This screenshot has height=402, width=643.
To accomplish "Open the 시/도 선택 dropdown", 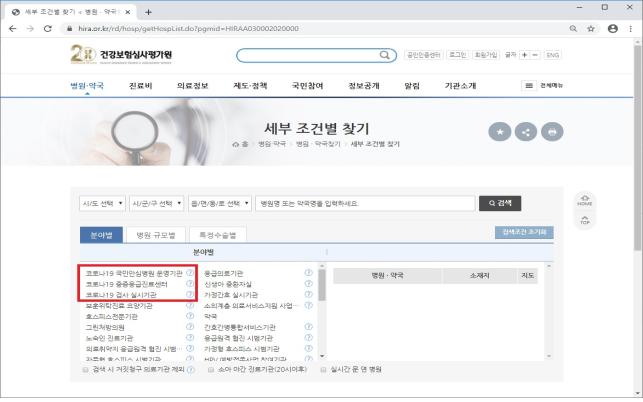I will [102, 203].
